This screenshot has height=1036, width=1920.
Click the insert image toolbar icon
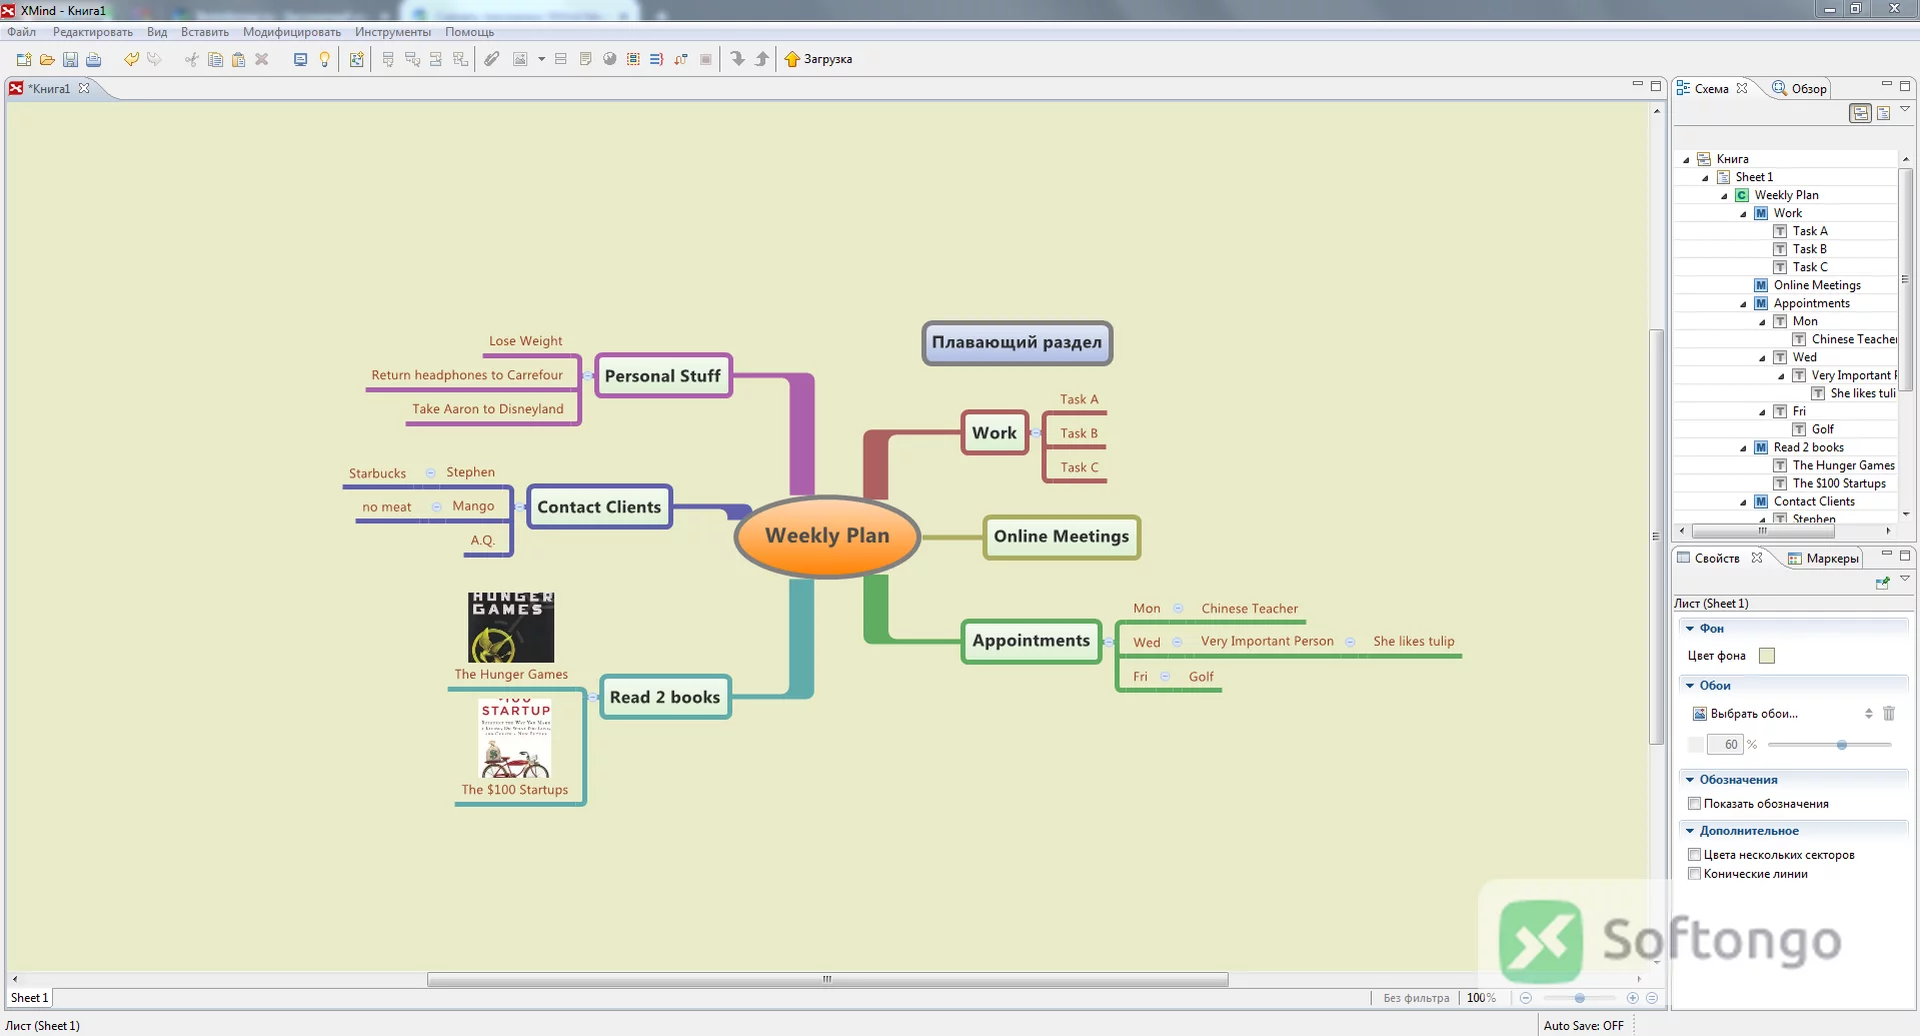[x=520, y=60]
